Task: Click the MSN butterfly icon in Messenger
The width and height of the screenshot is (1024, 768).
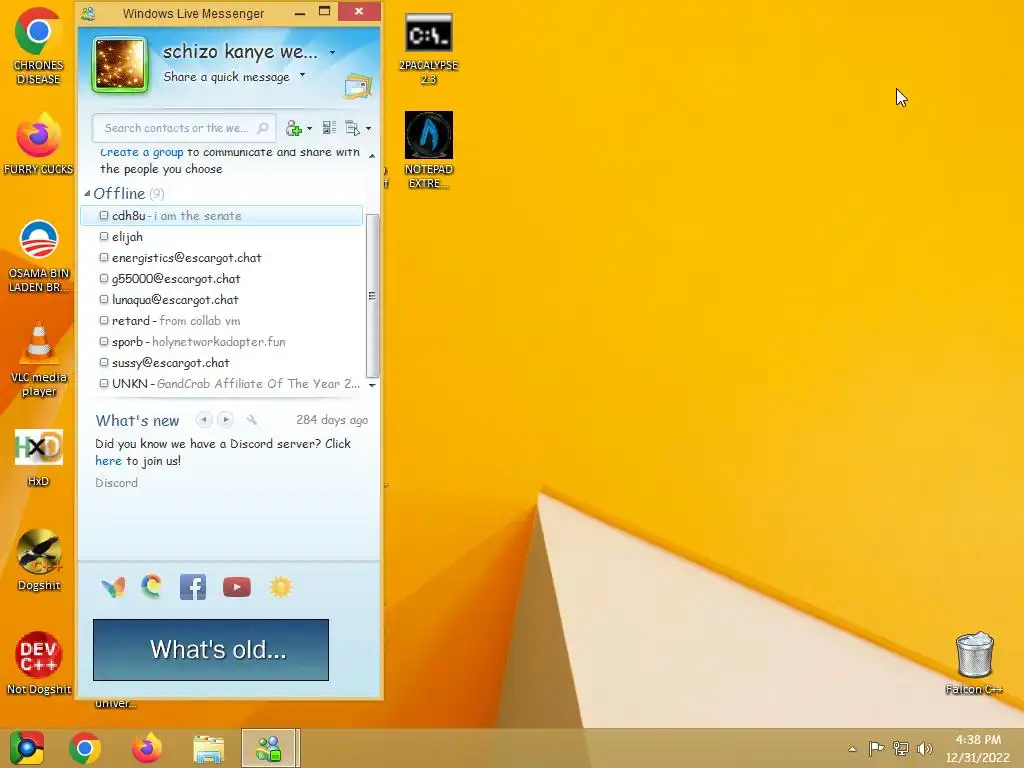Action: coord(113,587)
